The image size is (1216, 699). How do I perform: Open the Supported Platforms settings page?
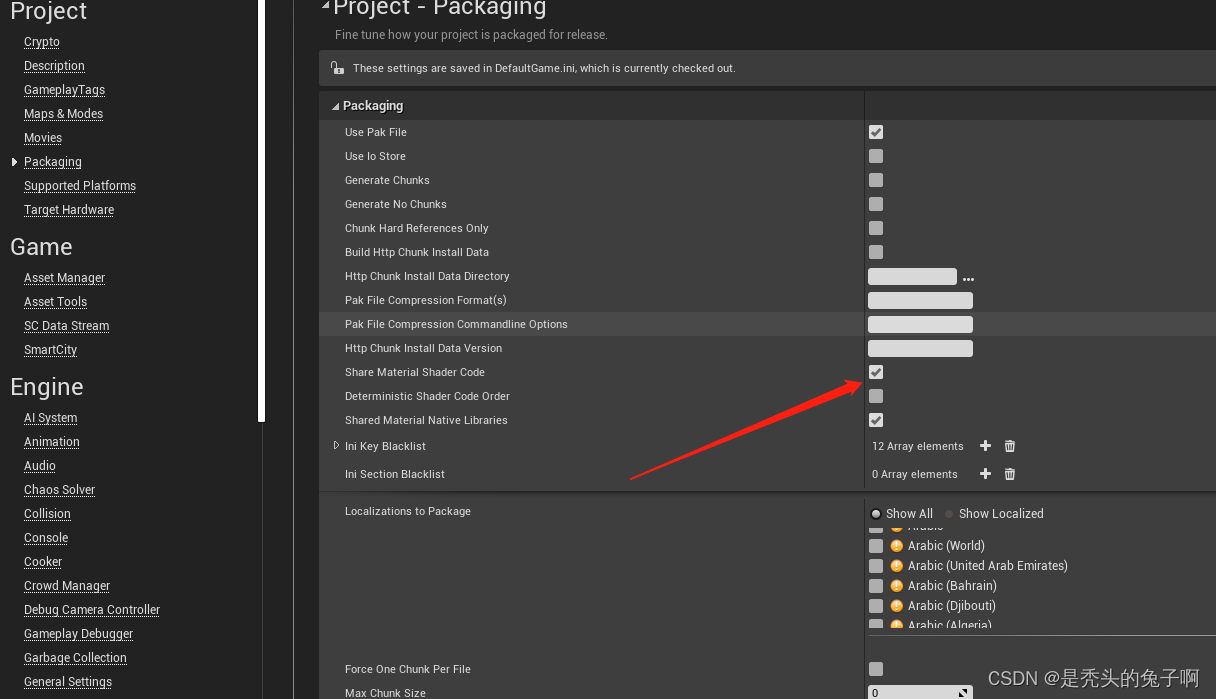tap(80, 186)
